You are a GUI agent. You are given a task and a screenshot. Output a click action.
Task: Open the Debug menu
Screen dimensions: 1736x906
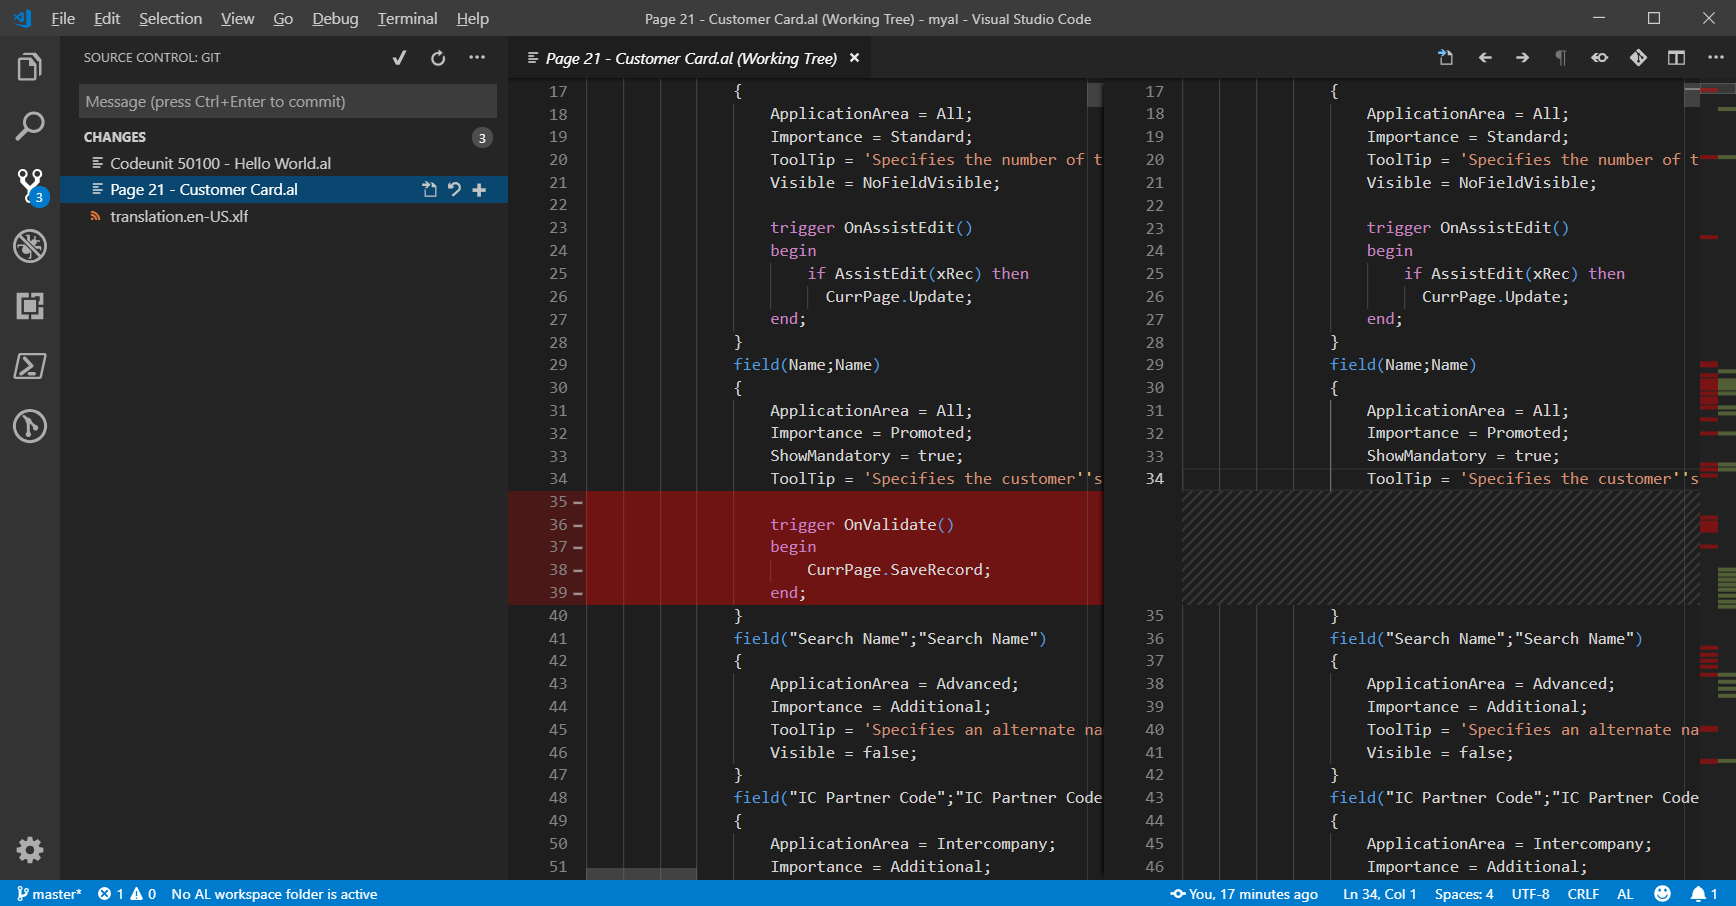[x=335, y=18]
